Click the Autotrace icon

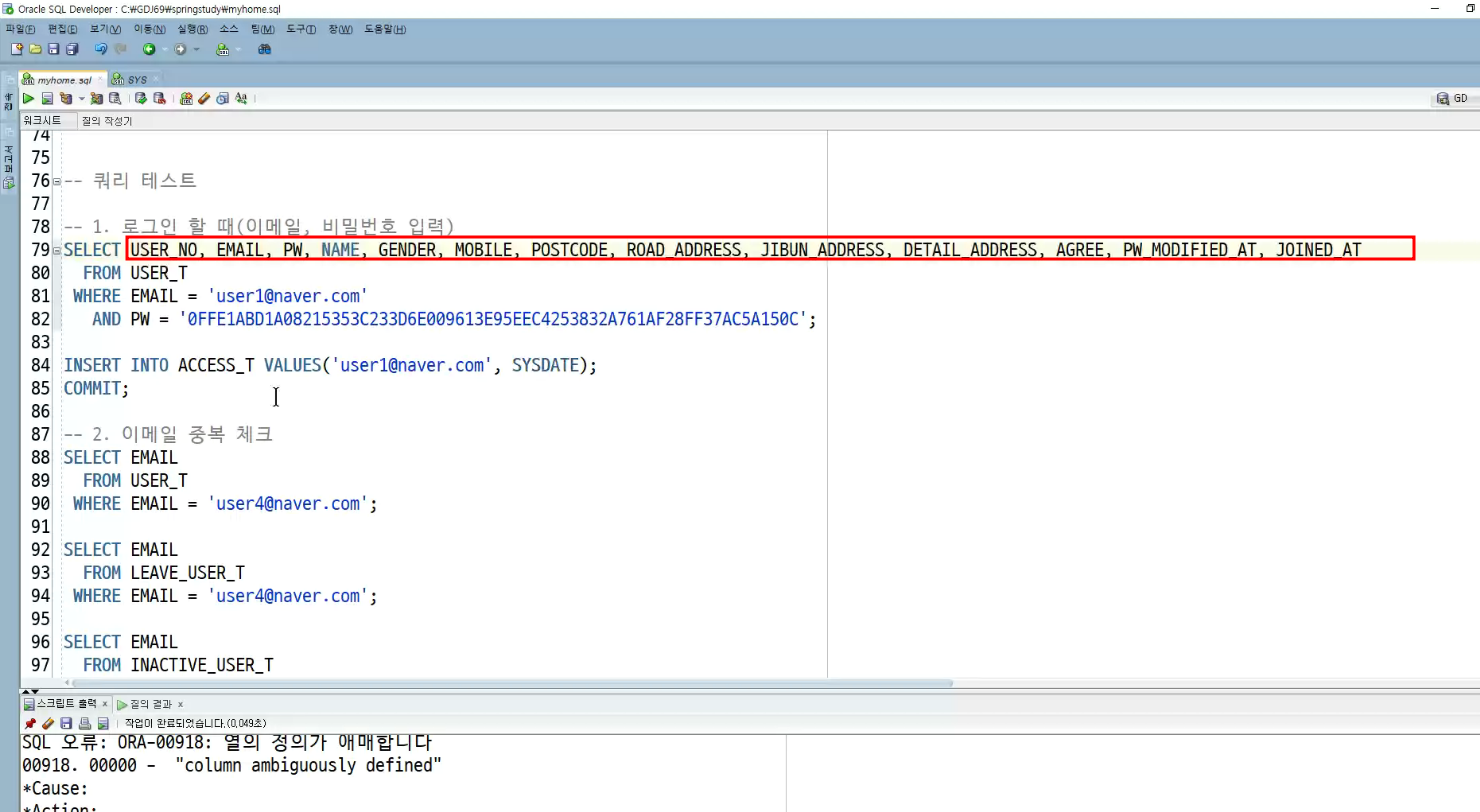point(96,98)
